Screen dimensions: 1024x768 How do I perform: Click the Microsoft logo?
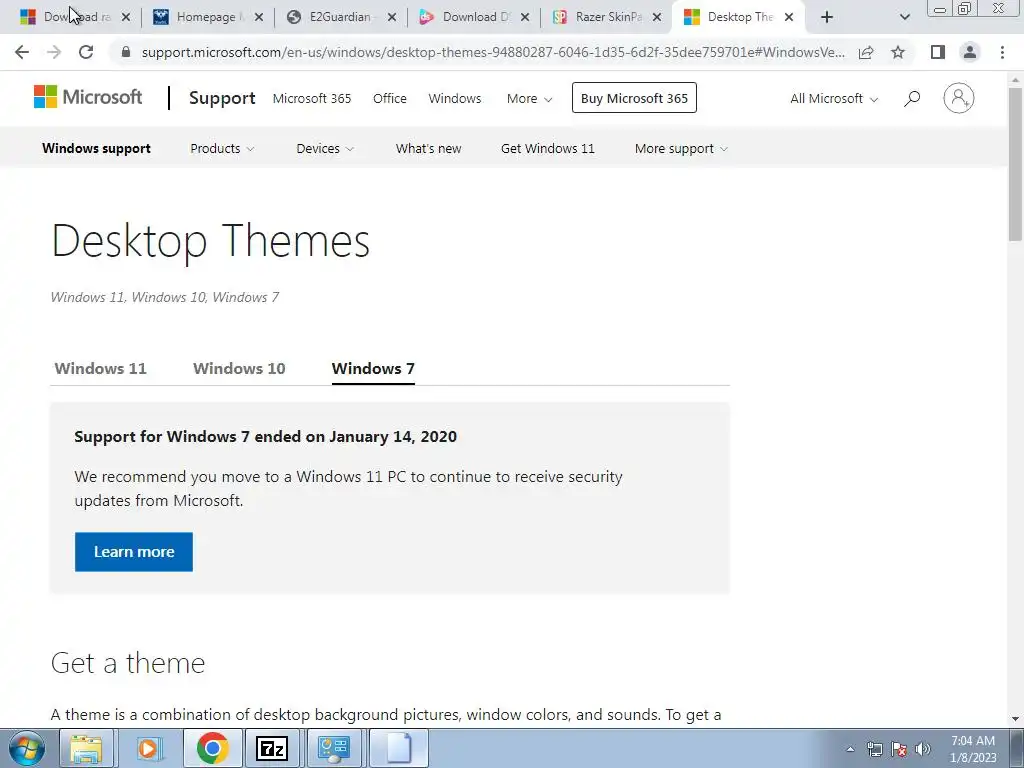point(88,97)
